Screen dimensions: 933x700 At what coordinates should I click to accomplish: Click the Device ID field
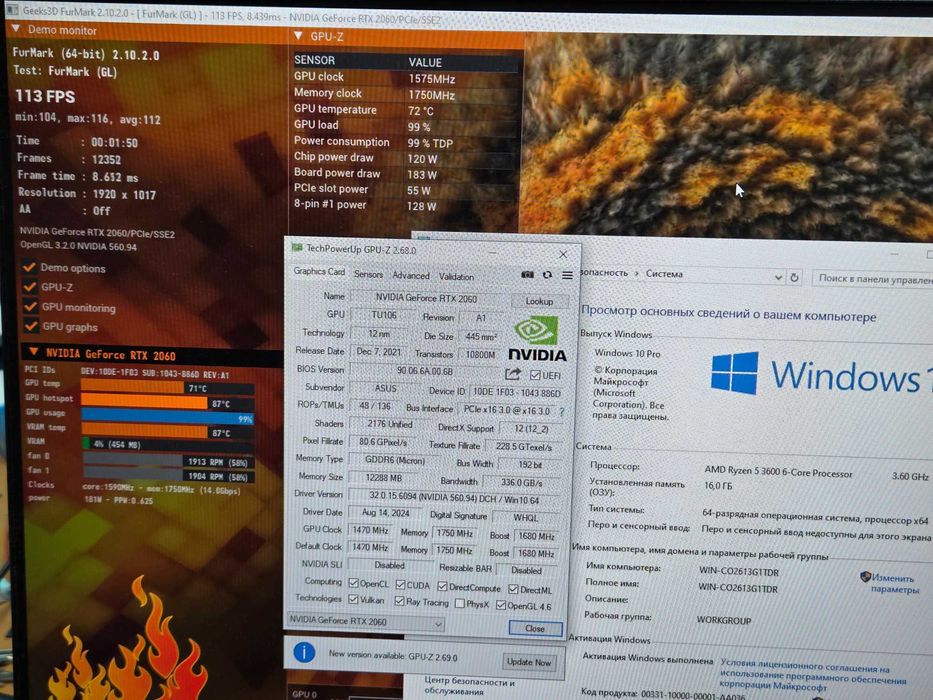[515, 393]
